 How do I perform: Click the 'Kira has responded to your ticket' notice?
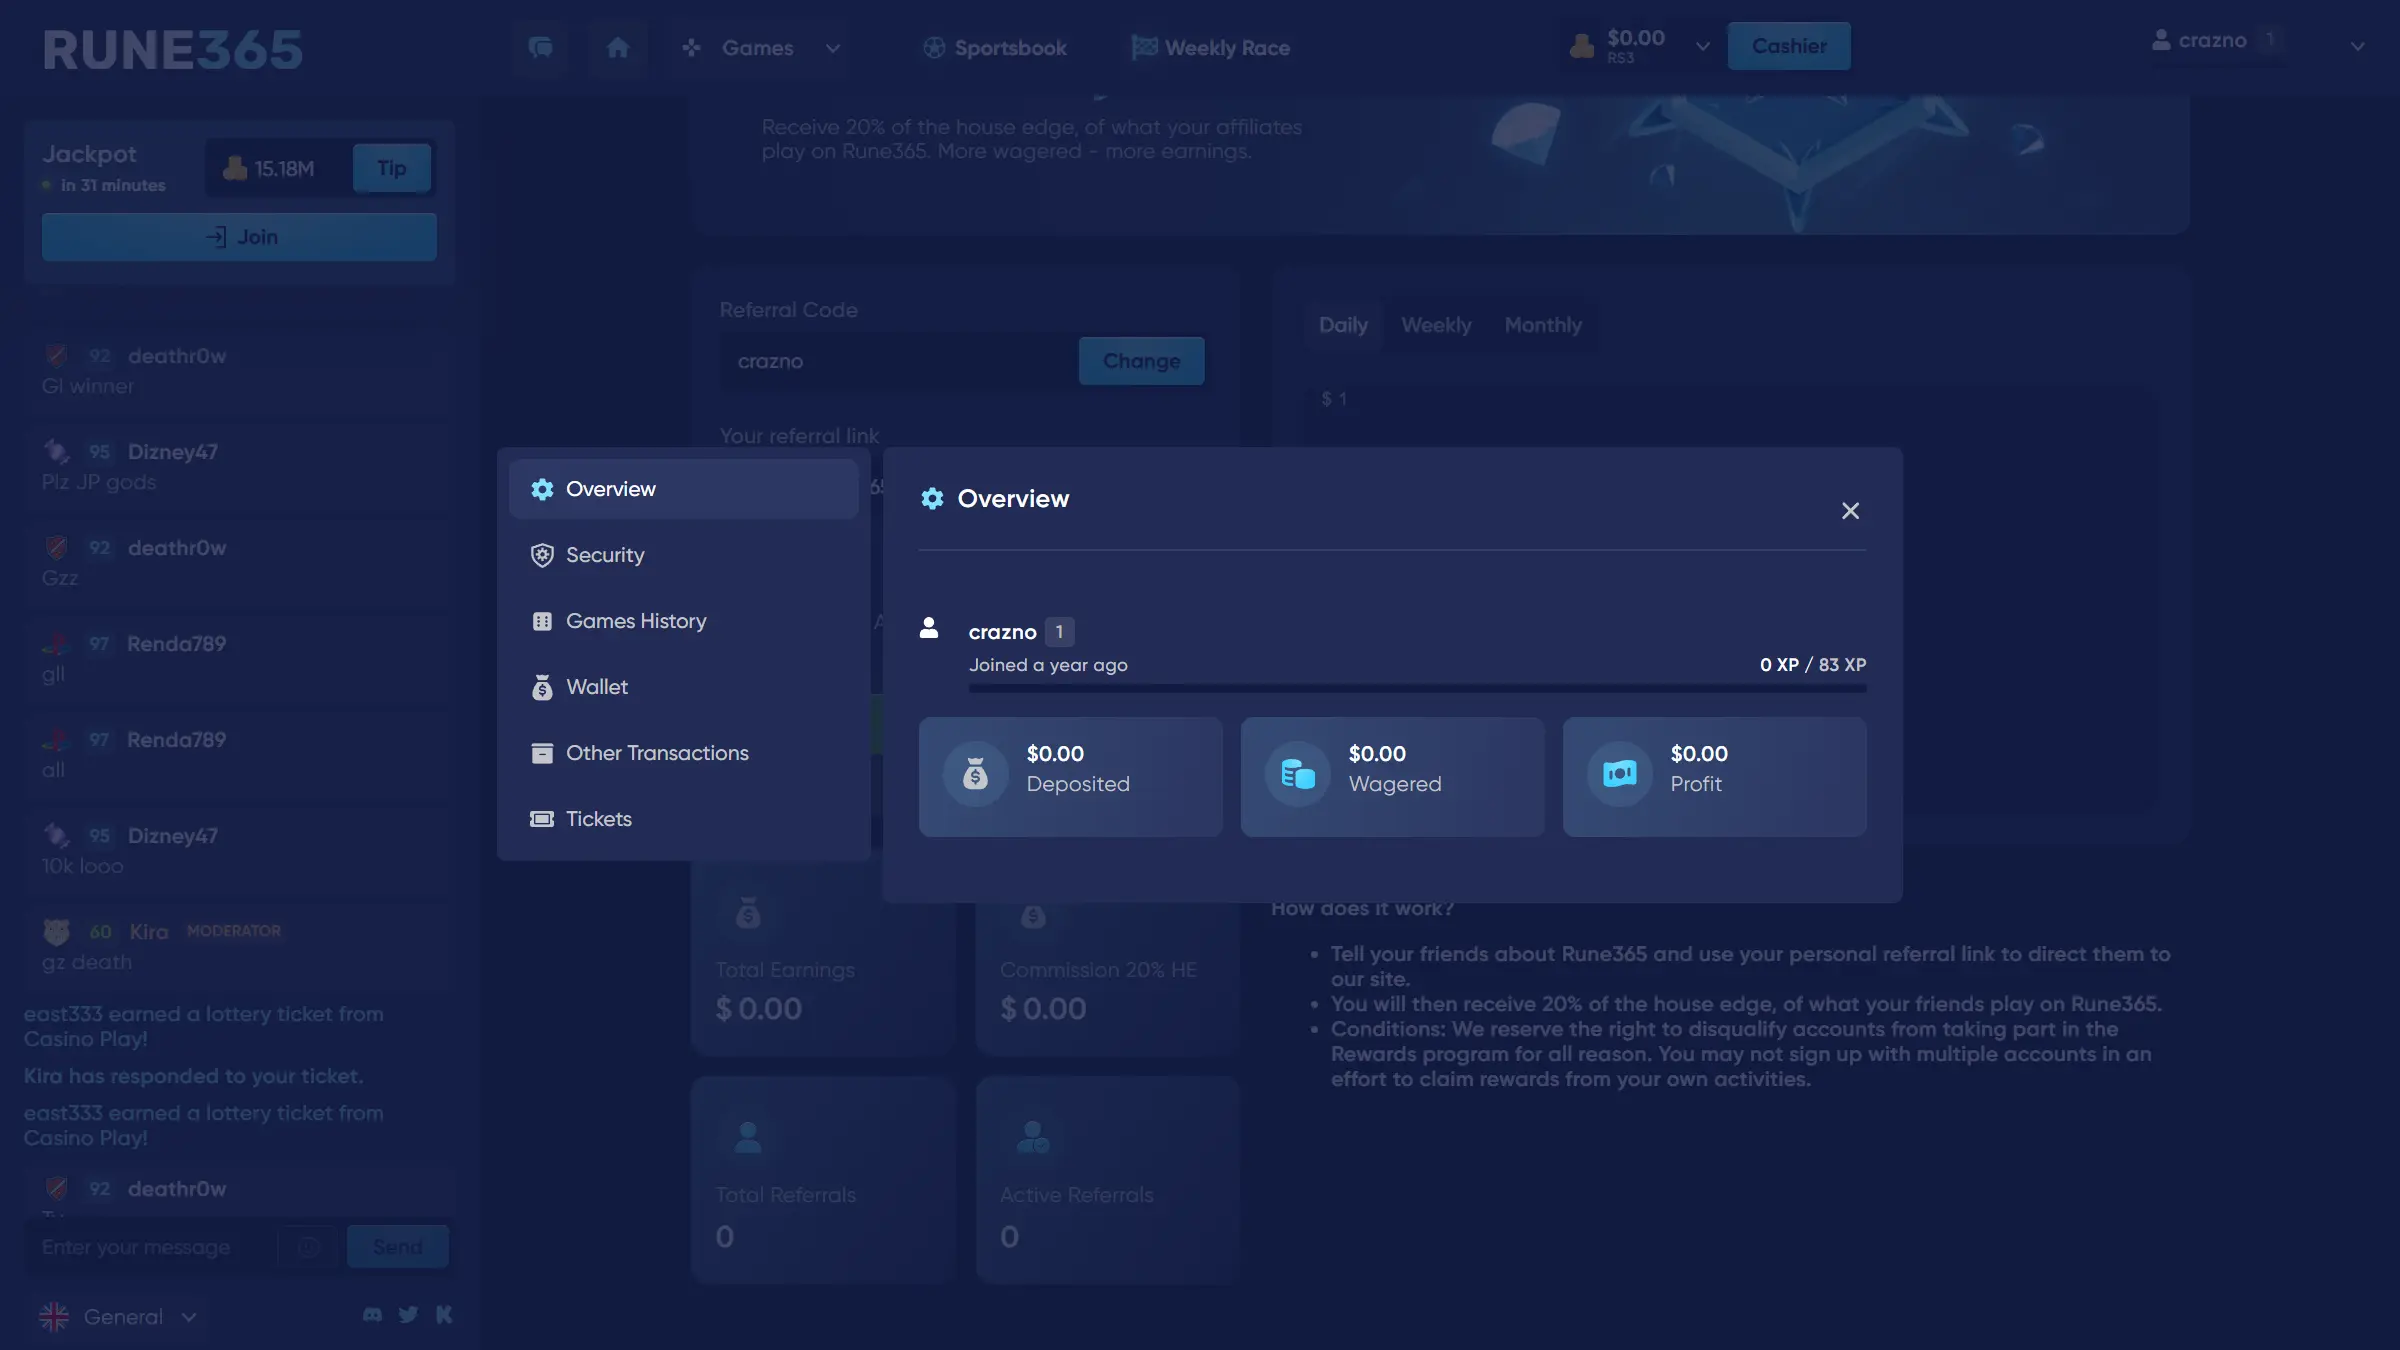(x=193, y=1076)
